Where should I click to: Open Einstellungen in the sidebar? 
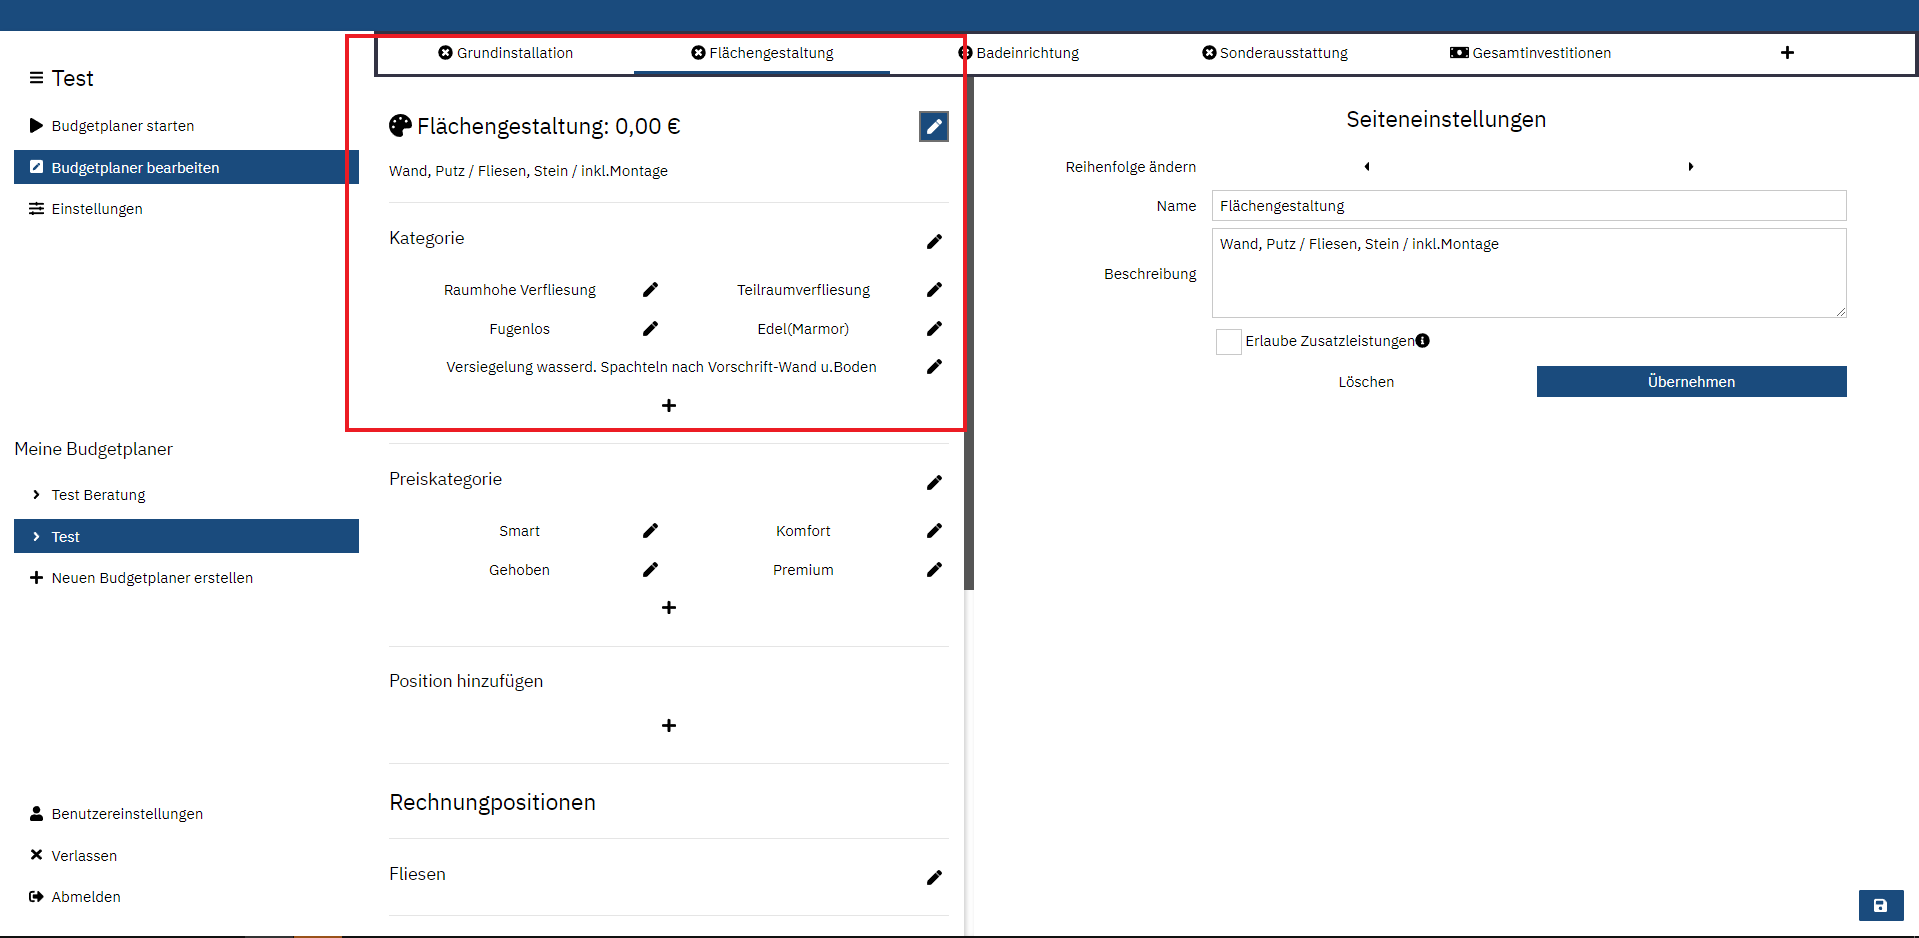point(186,209)
